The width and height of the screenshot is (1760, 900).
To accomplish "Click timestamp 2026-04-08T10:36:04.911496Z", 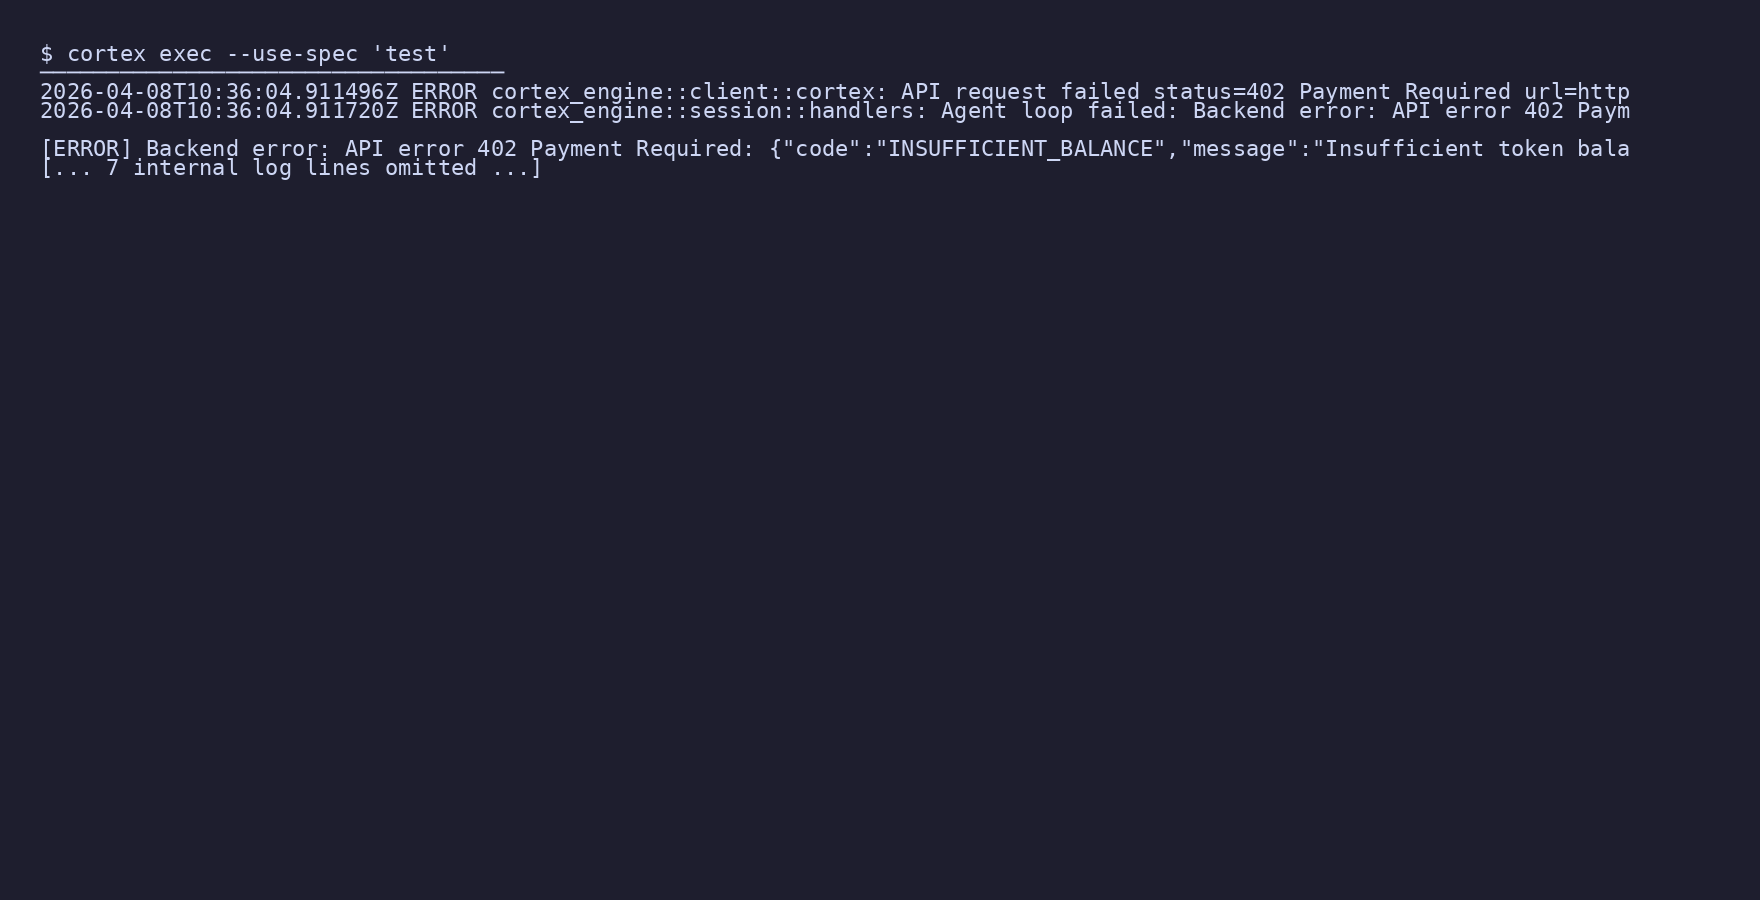I will click(219, 92).
